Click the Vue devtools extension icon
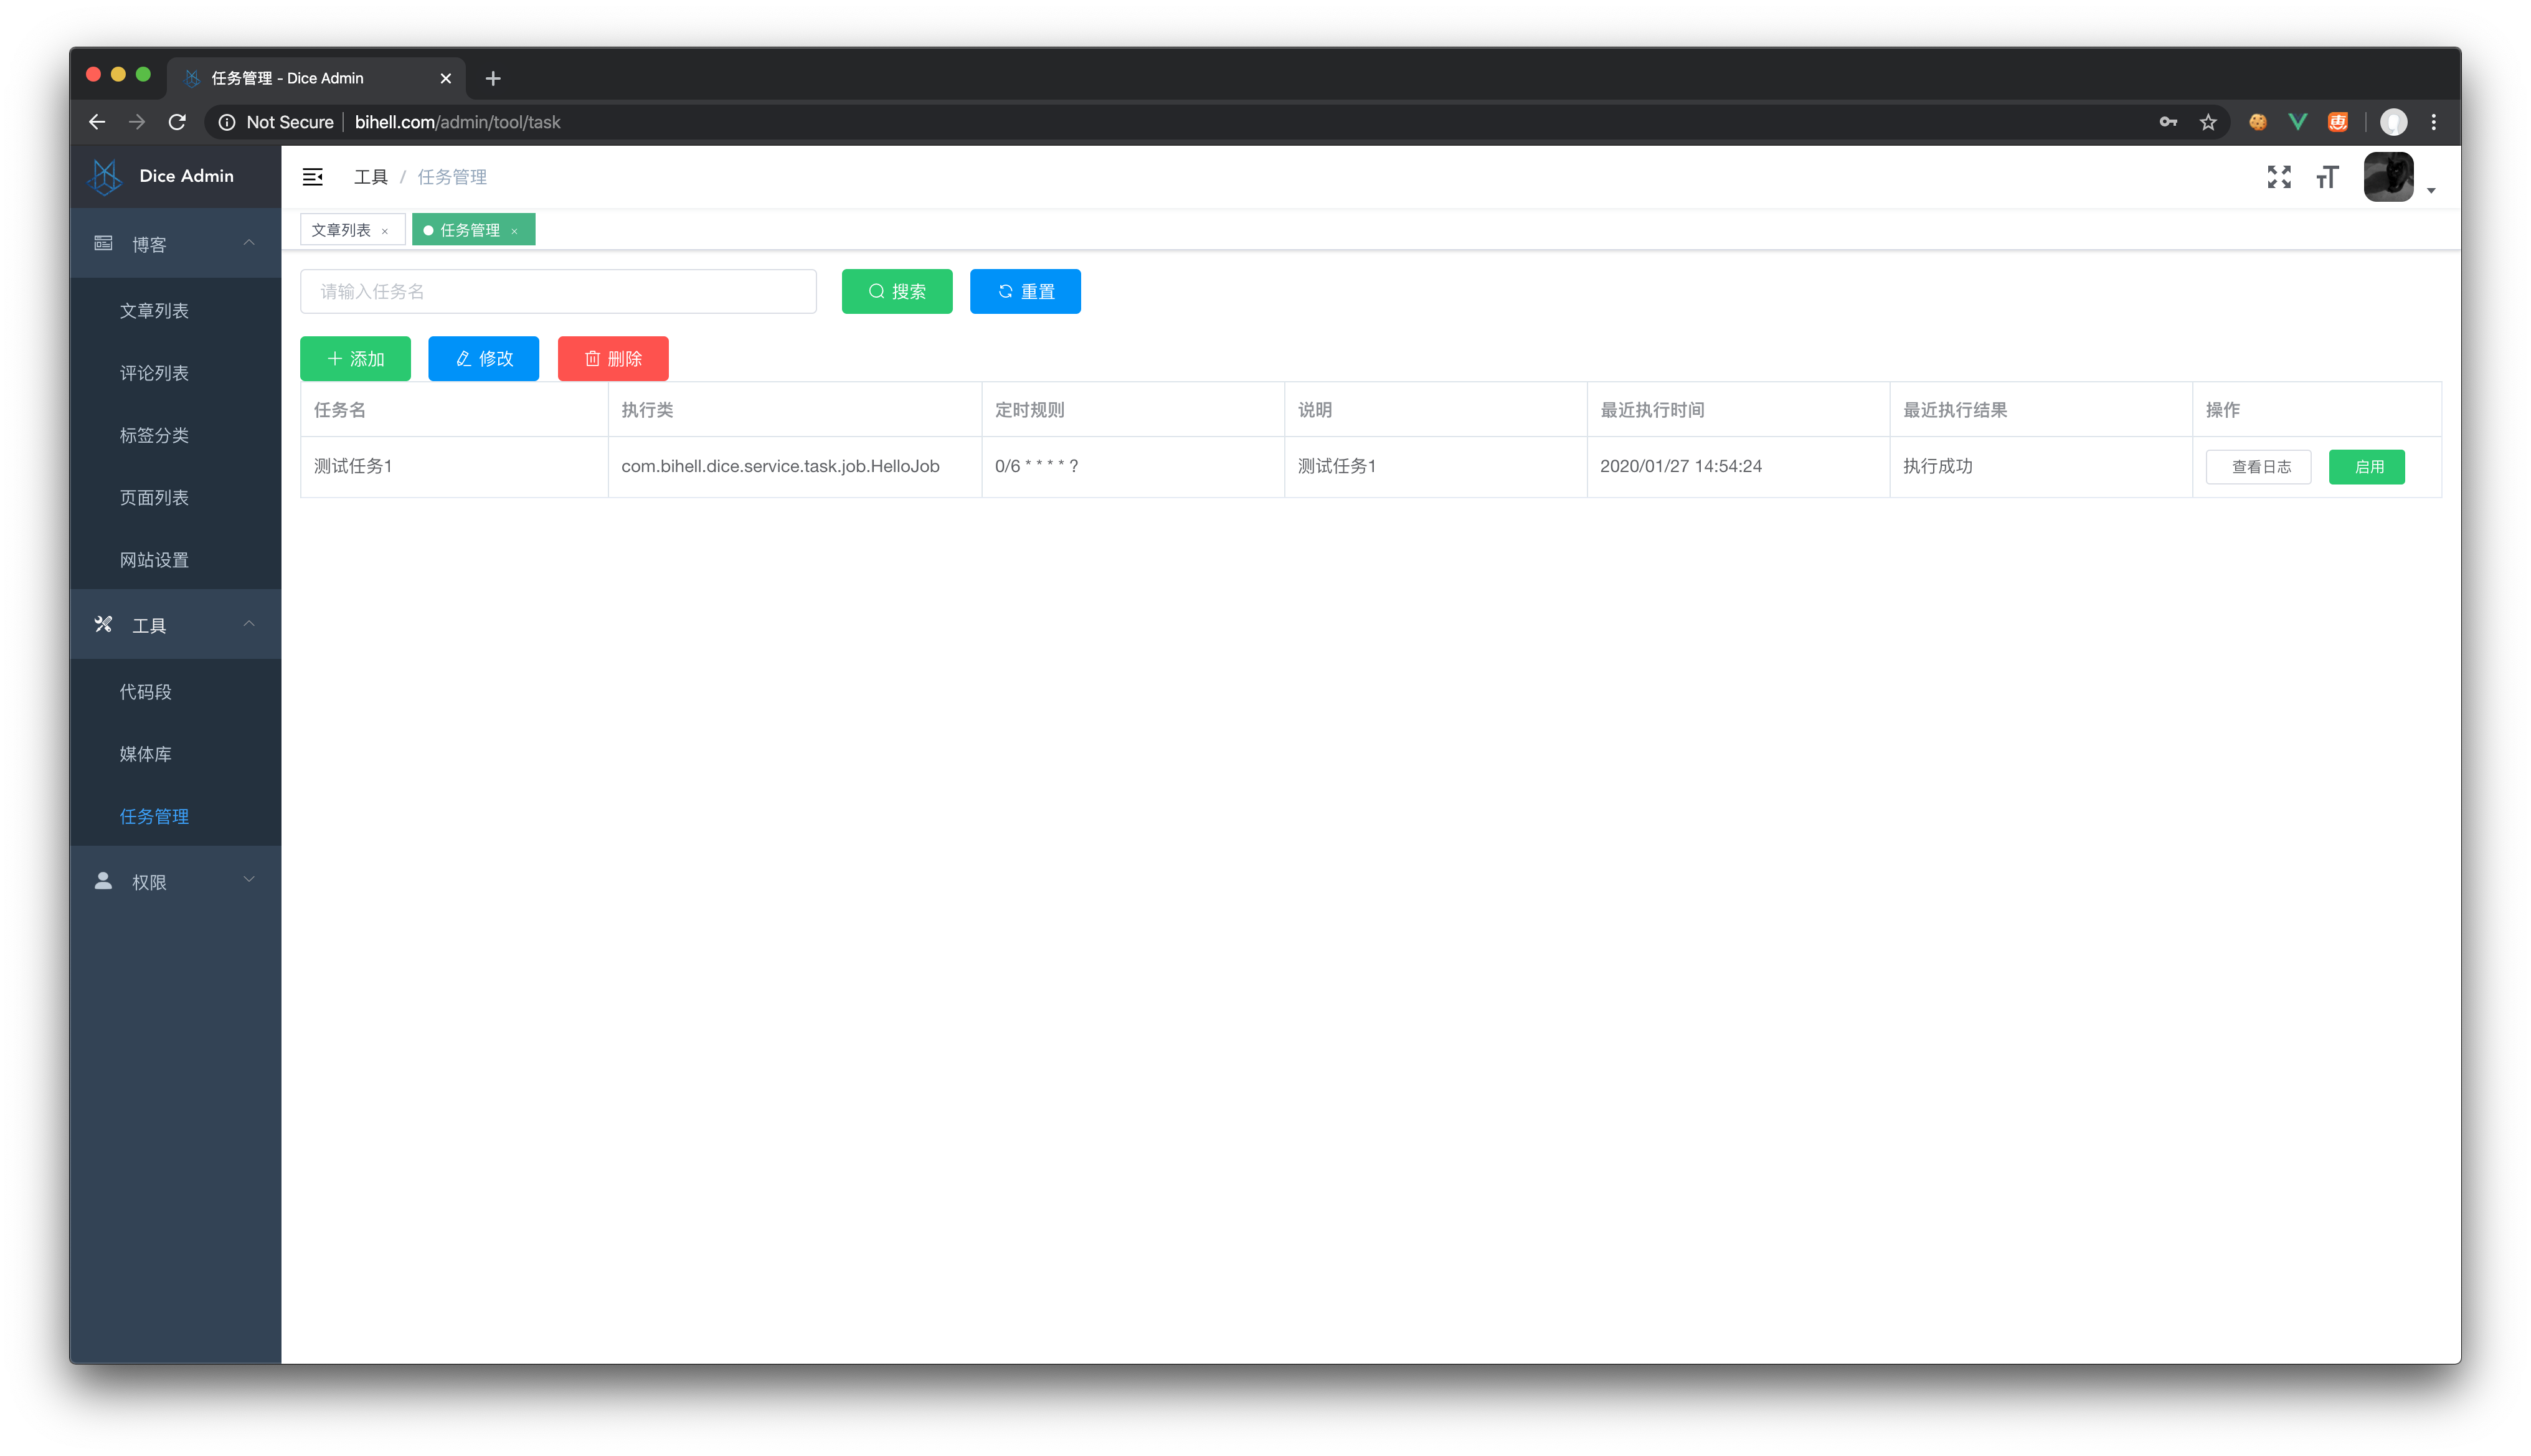Screen dimensions: 2531x1456 2297,122
